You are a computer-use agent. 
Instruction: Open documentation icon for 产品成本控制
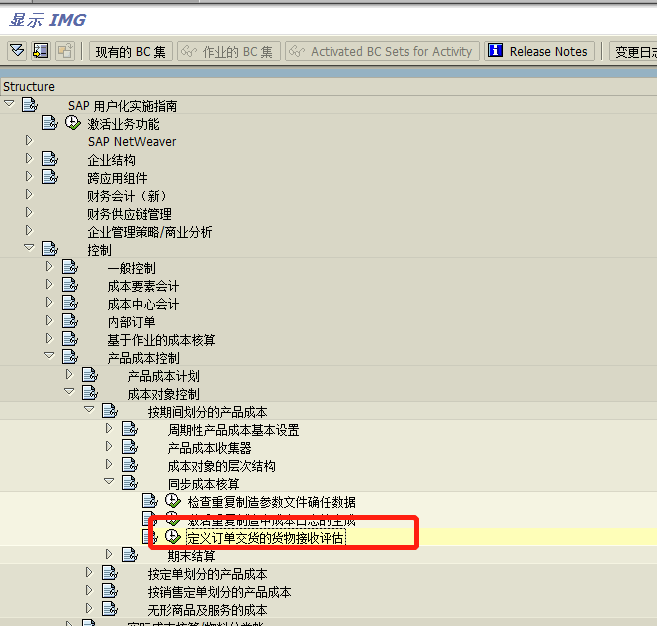point(70,357)
